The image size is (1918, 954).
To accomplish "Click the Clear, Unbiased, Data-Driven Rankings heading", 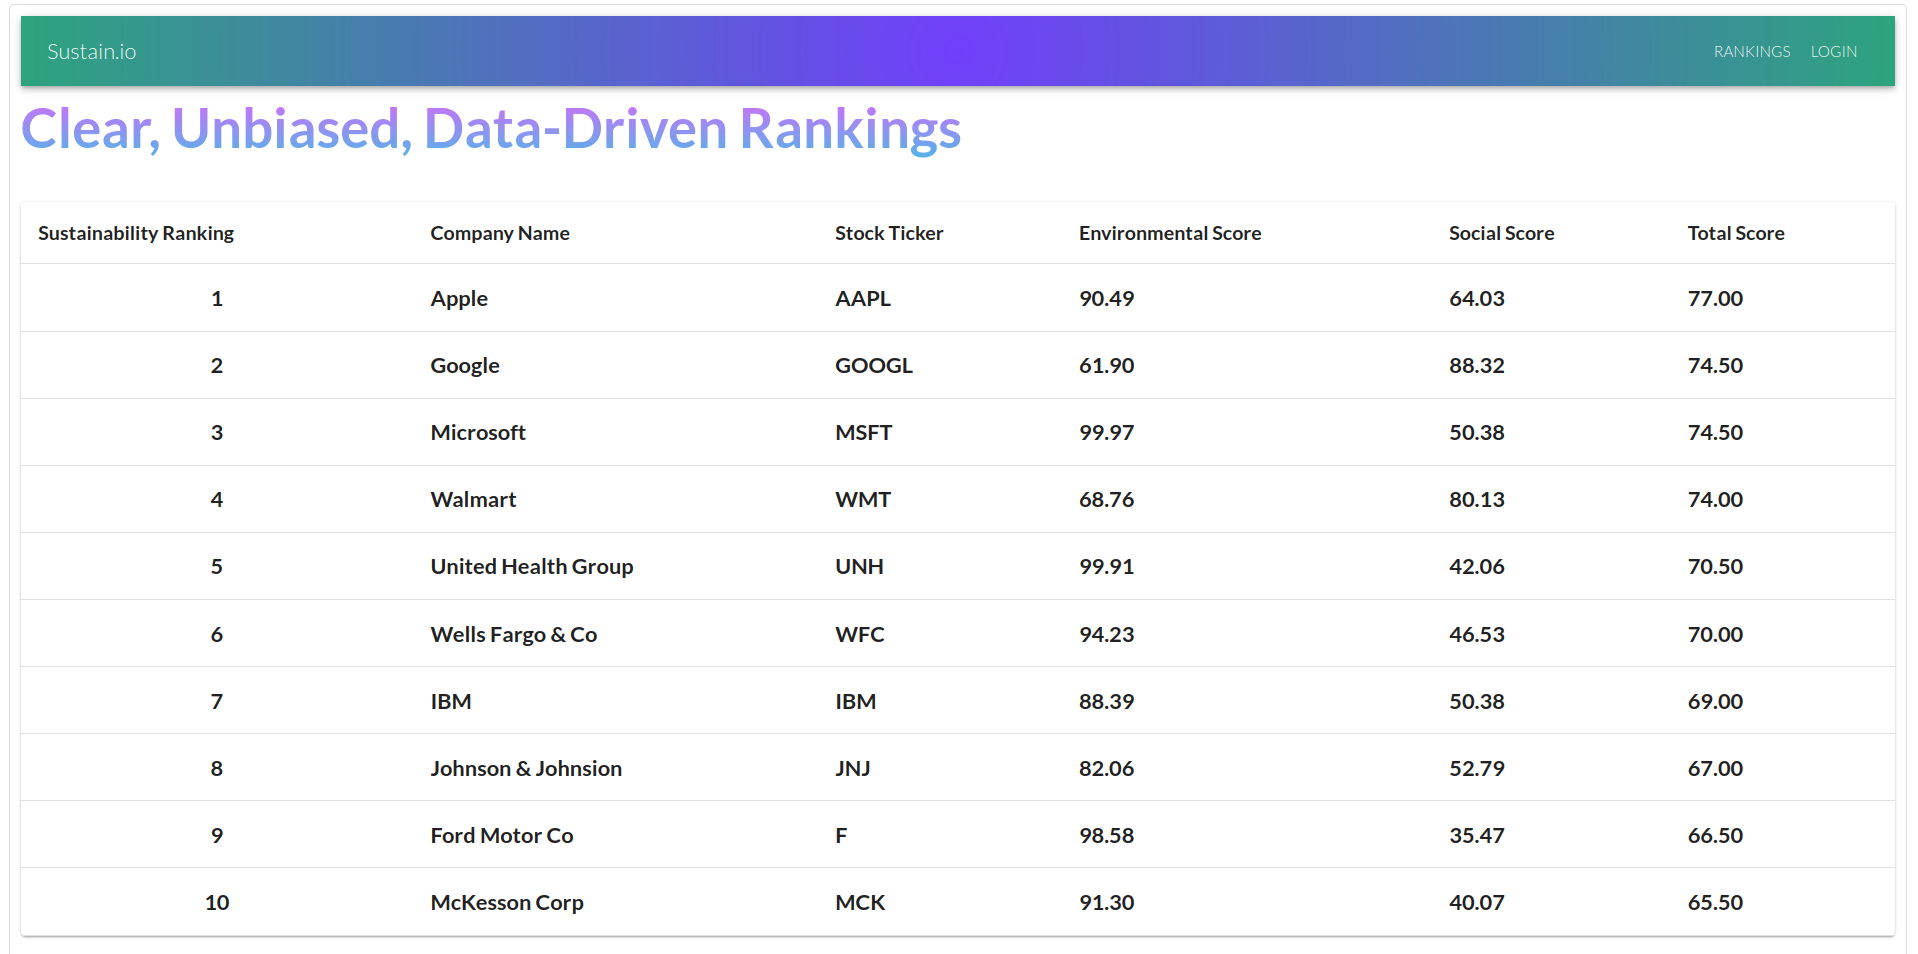I will click(491, 130).
